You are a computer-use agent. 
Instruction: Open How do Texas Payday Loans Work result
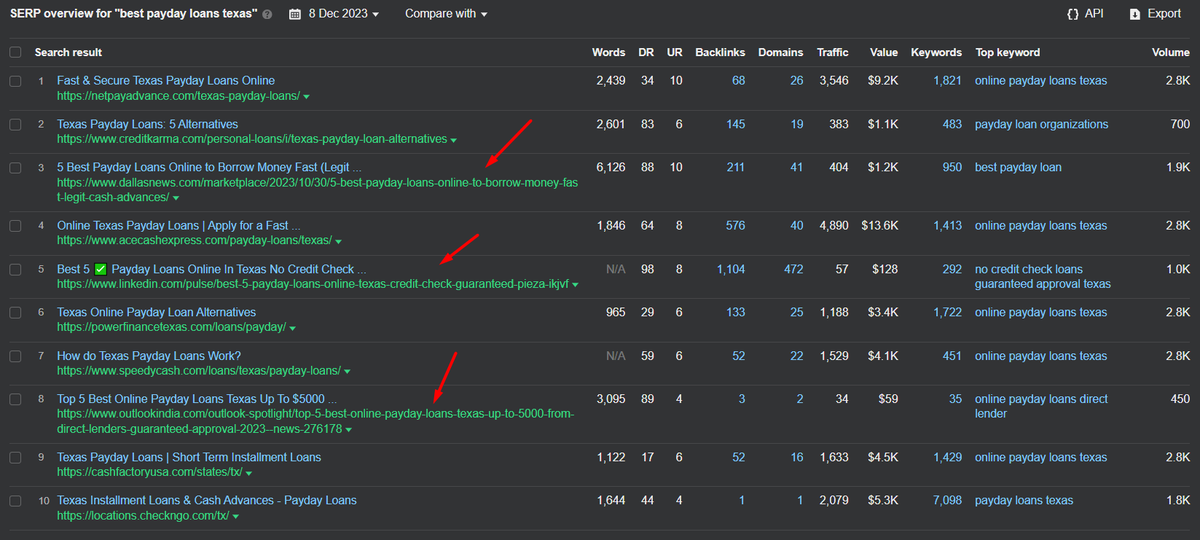(x=149, y=357)
